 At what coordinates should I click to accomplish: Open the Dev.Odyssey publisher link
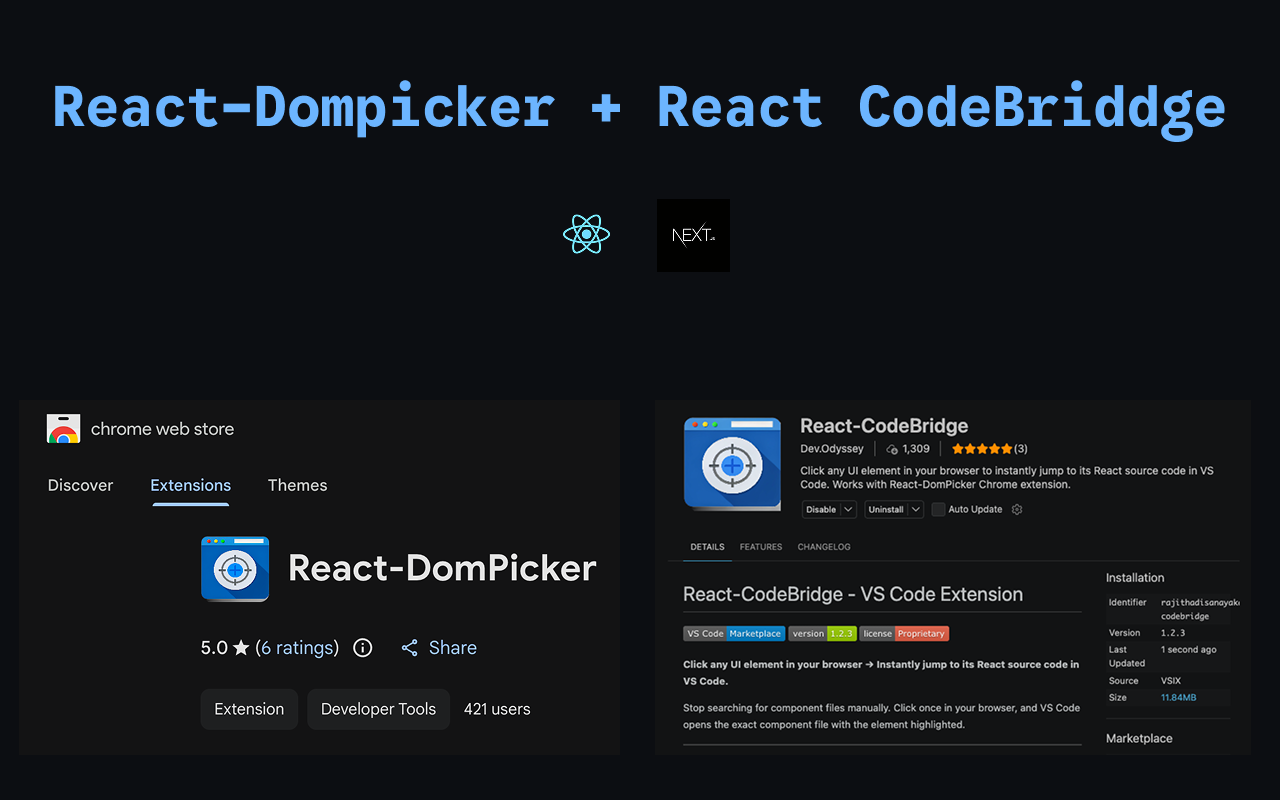point(832,449)
